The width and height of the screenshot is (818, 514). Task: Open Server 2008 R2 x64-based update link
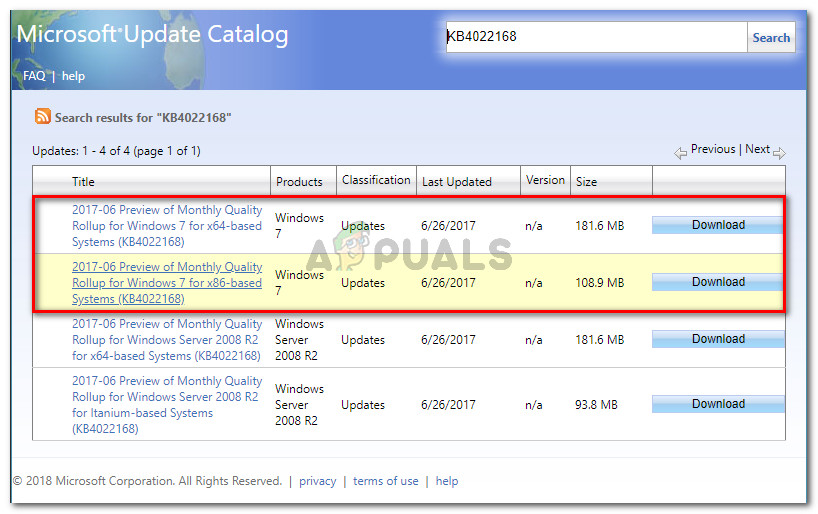167,340
